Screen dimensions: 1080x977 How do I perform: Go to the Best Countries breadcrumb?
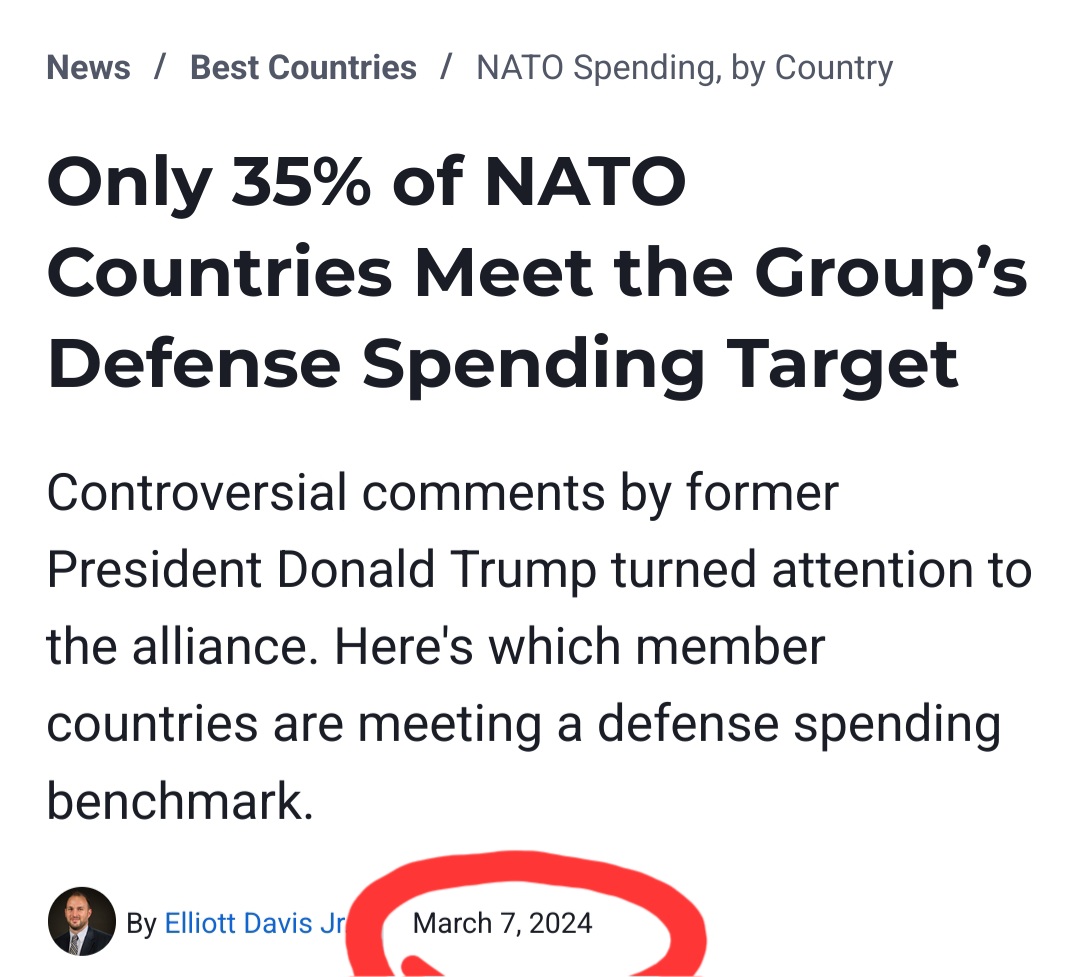303,68
